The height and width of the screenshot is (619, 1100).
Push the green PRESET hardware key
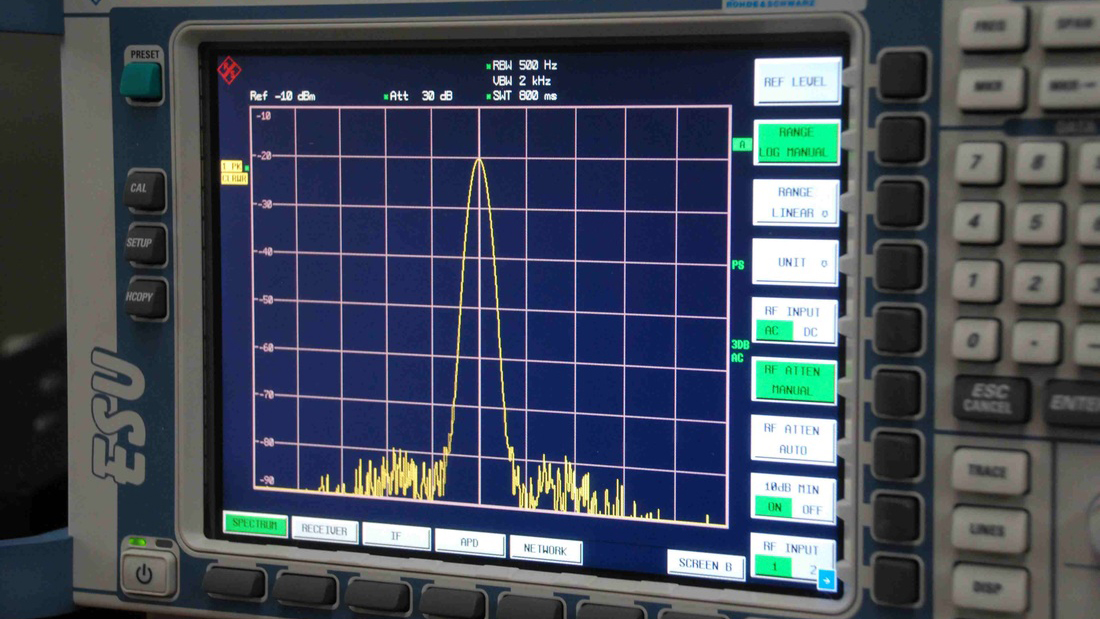point(142,81)
